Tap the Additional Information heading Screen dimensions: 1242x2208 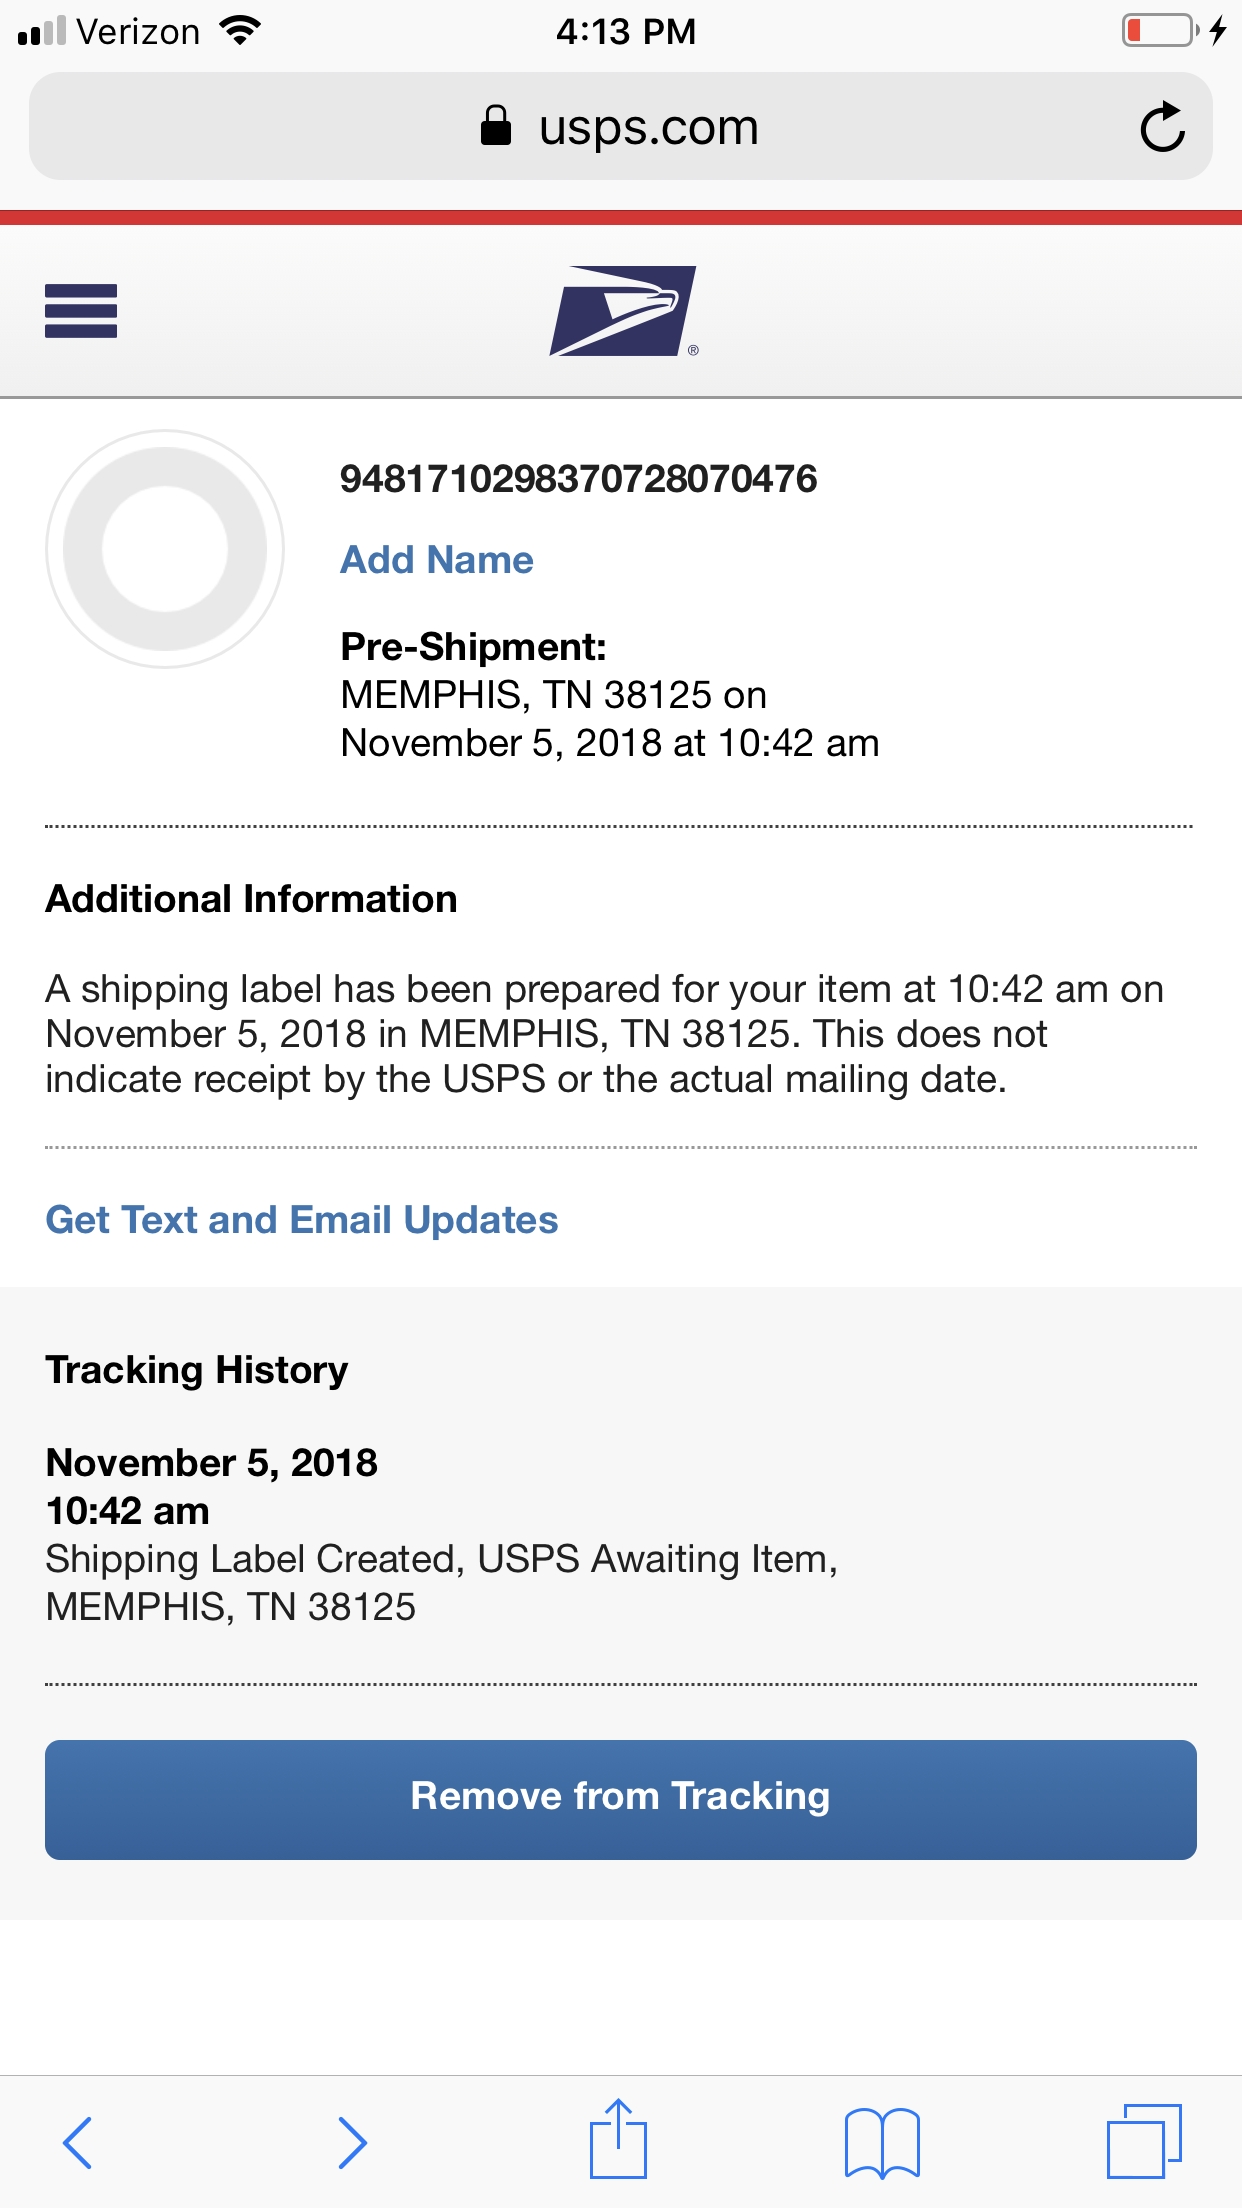[252, 899]
